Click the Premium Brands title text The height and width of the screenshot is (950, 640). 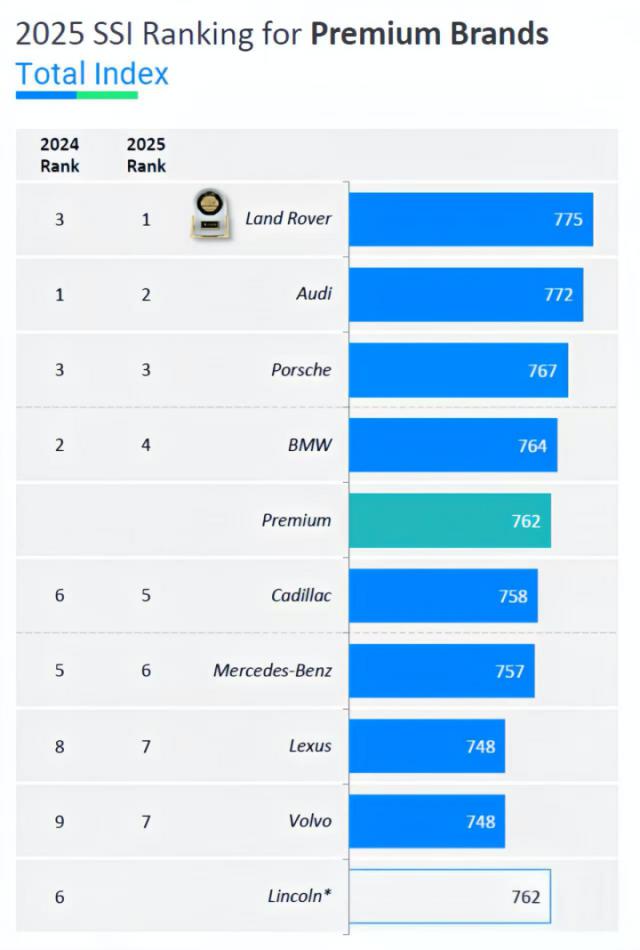[x=429, y=34]
